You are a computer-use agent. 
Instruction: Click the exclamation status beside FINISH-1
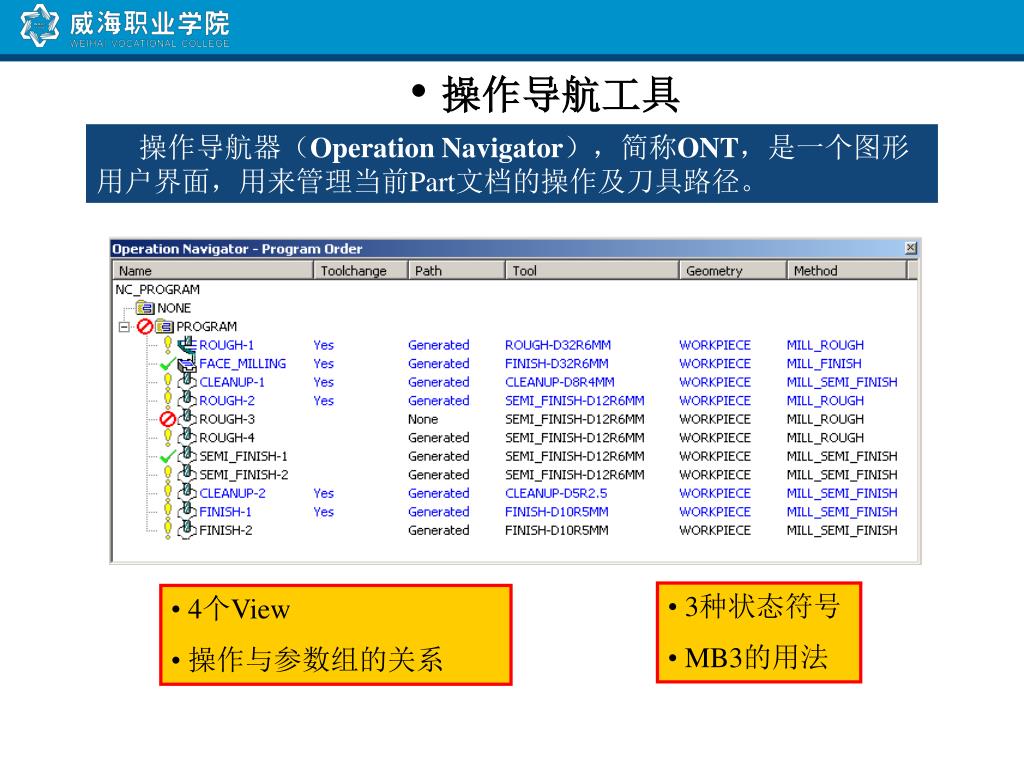tap(168, 511)
